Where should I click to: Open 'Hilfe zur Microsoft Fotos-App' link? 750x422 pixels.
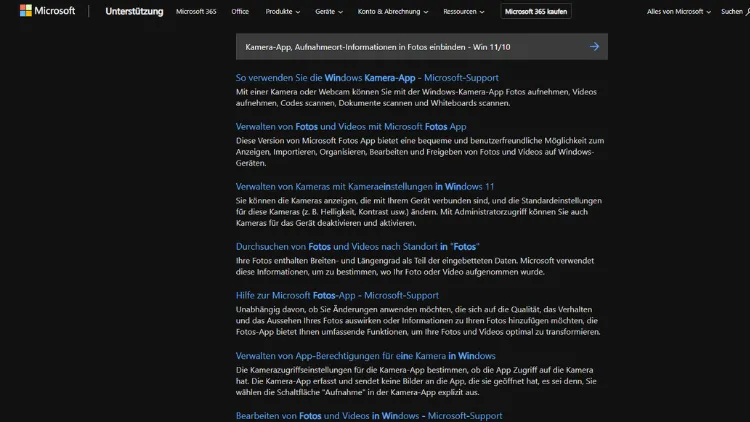(337, 295)
